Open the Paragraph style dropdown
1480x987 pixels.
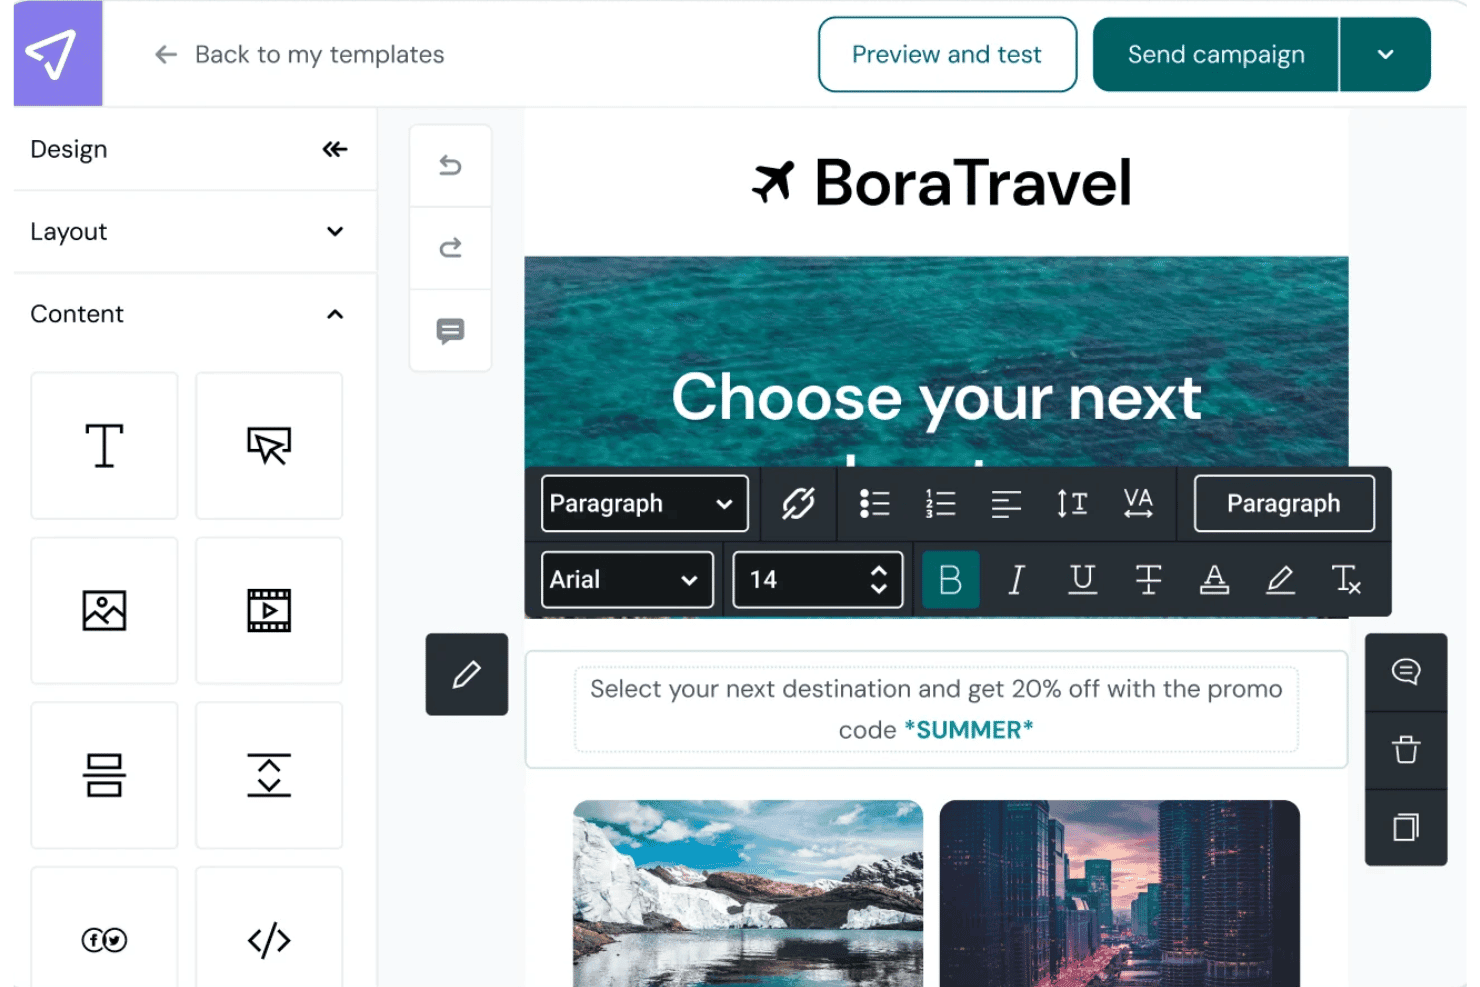pos(644,504)
